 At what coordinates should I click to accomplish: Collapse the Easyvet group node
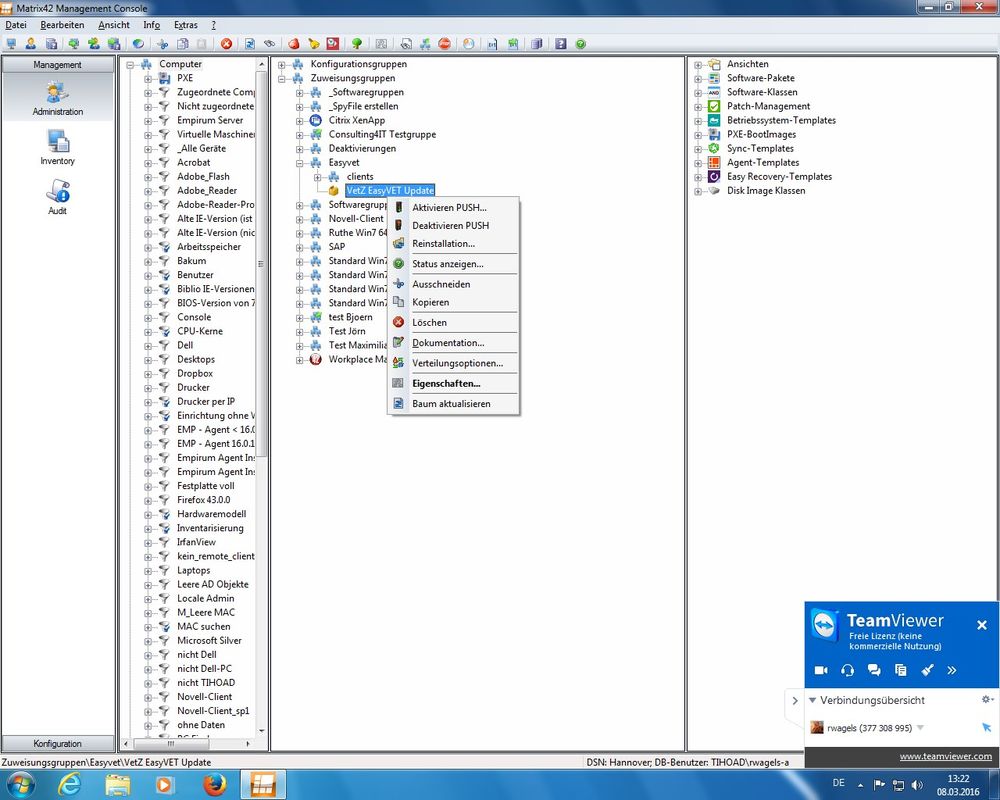[301, 162]
